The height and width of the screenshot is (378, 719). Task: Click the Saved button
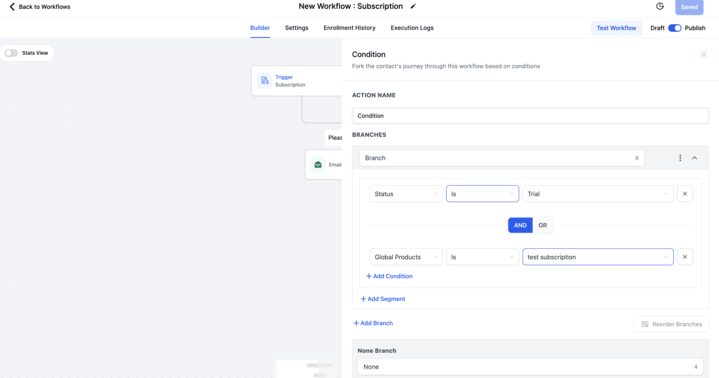689,7
